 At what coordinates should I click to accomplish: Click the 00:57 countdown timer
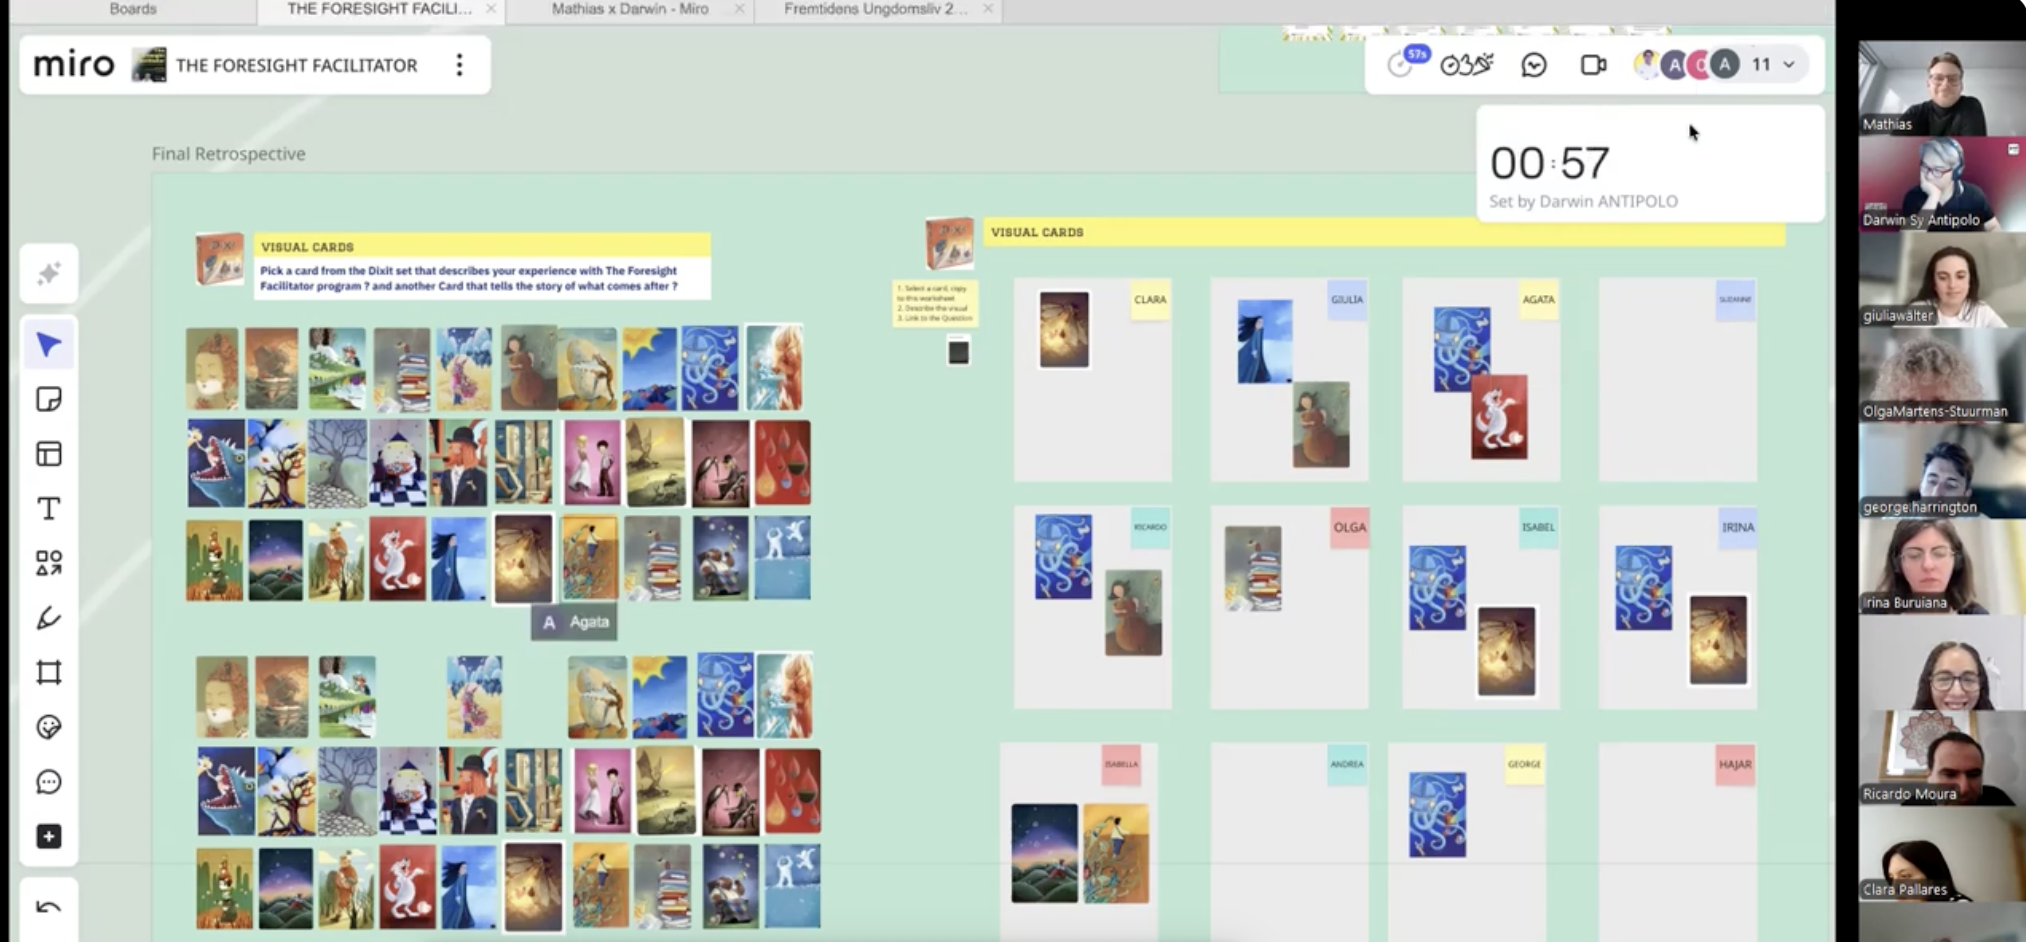1550,163
